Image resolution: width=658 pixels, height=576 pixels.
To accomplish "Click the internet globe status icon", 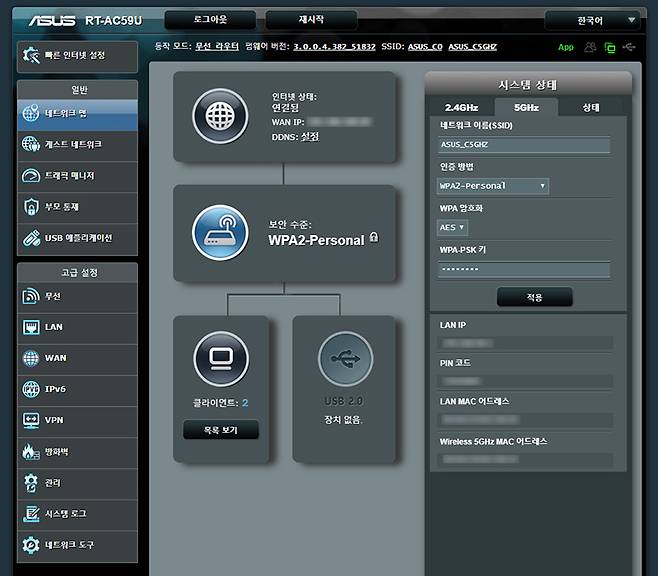I will tap(220, 116).
